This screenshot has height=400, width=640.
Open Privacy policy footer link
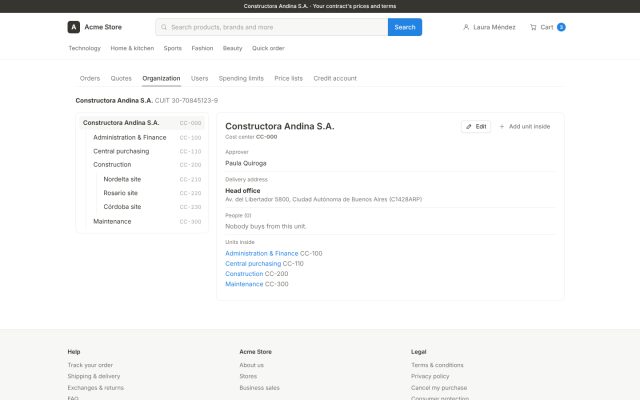point(430,376)
